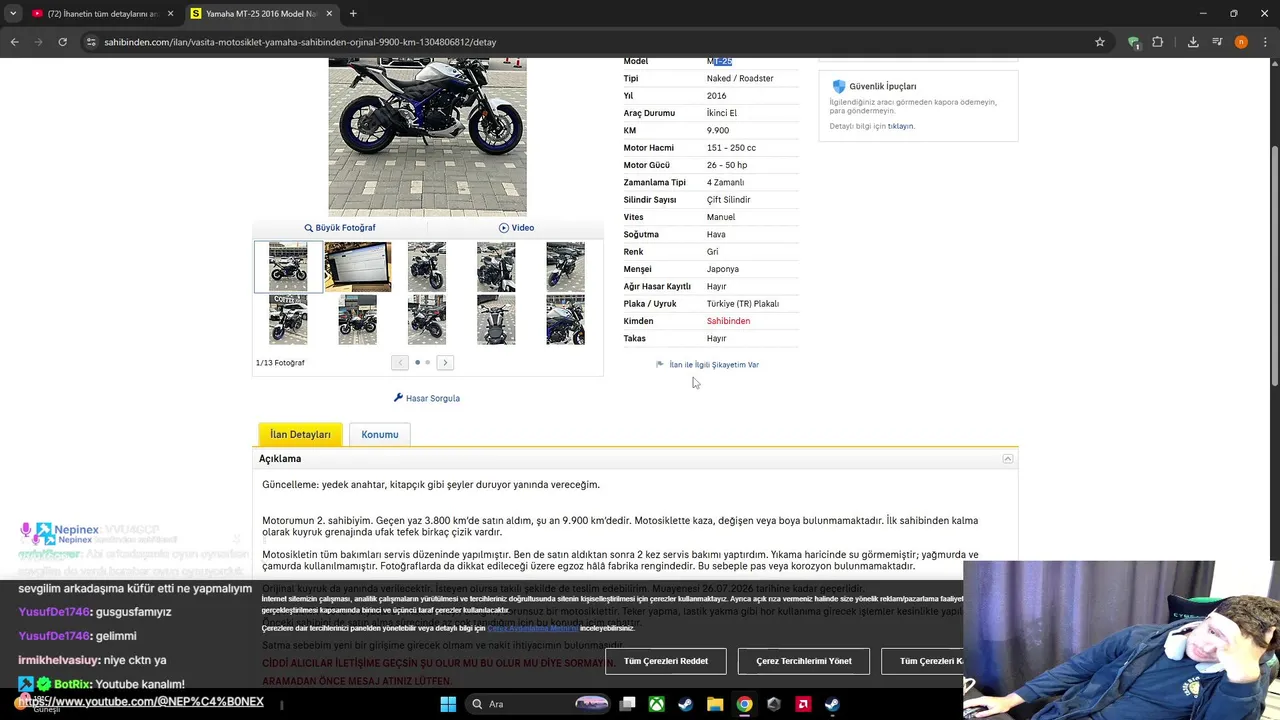Screen dimensions: 1280x720
Task: Click the Naked / Roadster type value
Action: pos(740,78)
